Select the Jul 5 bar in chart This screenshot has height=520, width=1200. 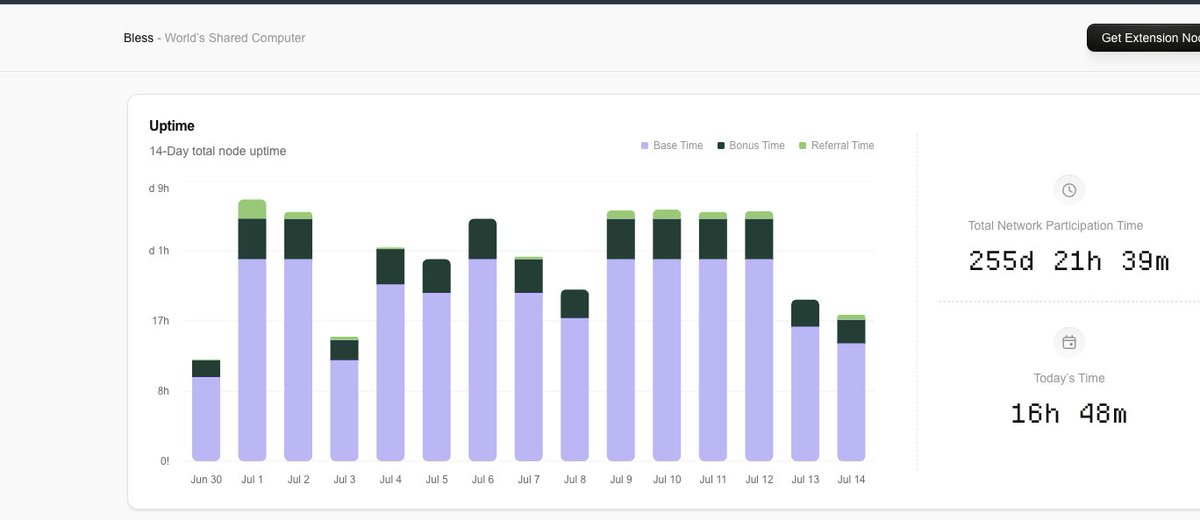point(436,360)
